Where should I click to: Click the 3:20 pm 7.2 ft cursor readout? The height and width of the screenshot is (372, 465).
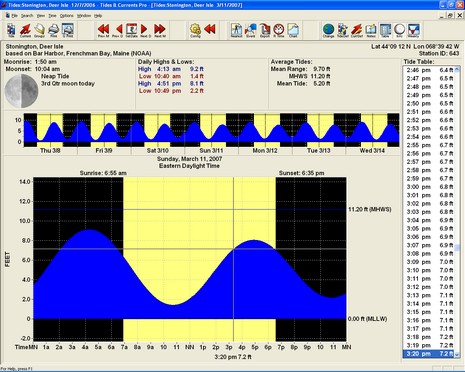[x=233, y=357]
